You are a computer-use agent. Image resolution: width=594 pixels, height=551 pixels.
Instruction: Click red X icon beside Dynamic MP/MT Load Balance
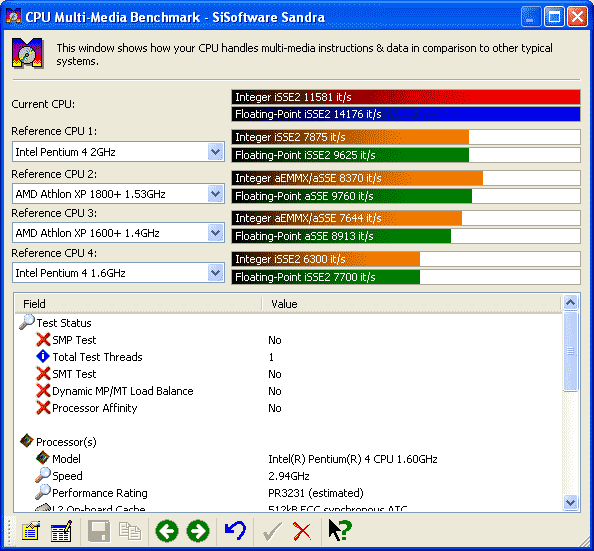43,391
